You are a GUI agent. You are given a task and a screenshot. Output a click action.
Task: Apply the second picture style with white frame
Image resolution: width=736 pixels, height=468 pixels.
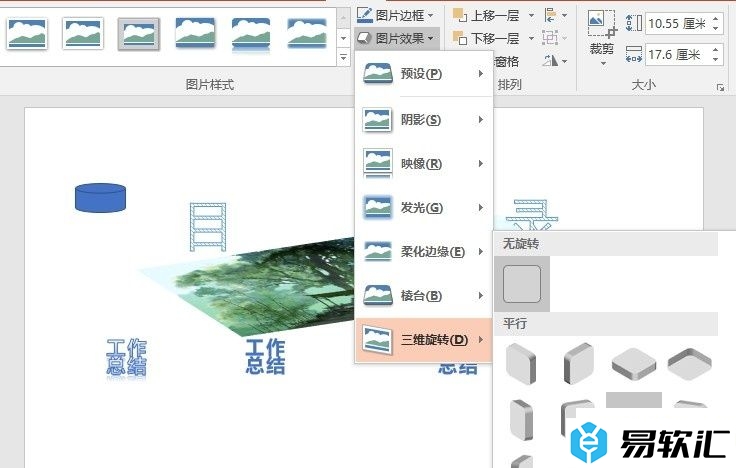83,33
